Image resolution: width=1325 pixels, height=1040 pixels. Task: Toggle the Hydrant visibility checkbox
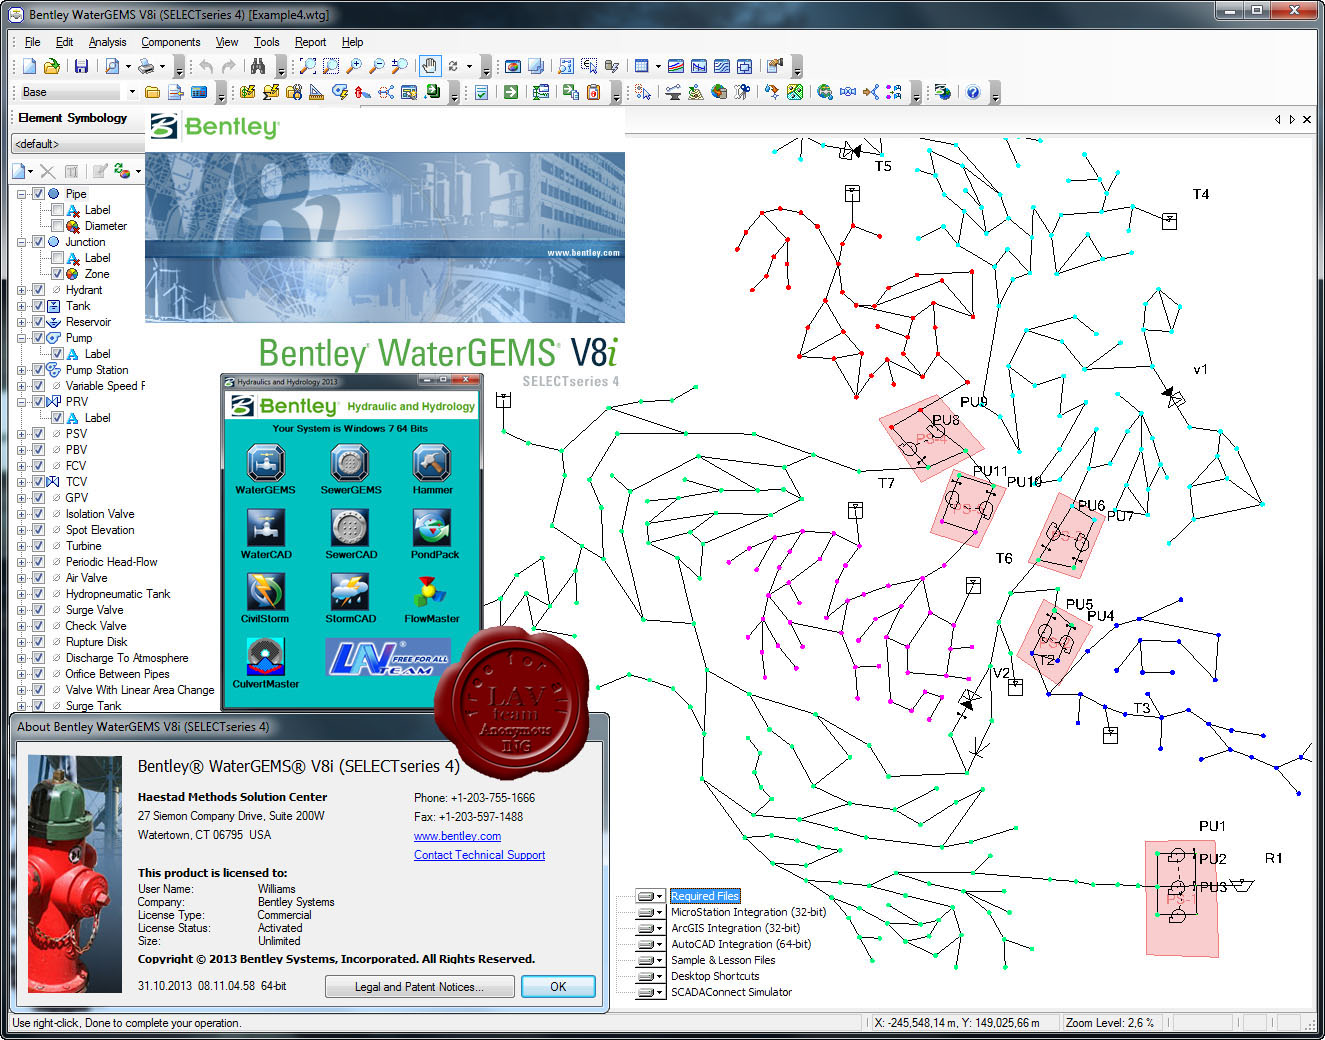pyautogui.click(x=38, y=290)
